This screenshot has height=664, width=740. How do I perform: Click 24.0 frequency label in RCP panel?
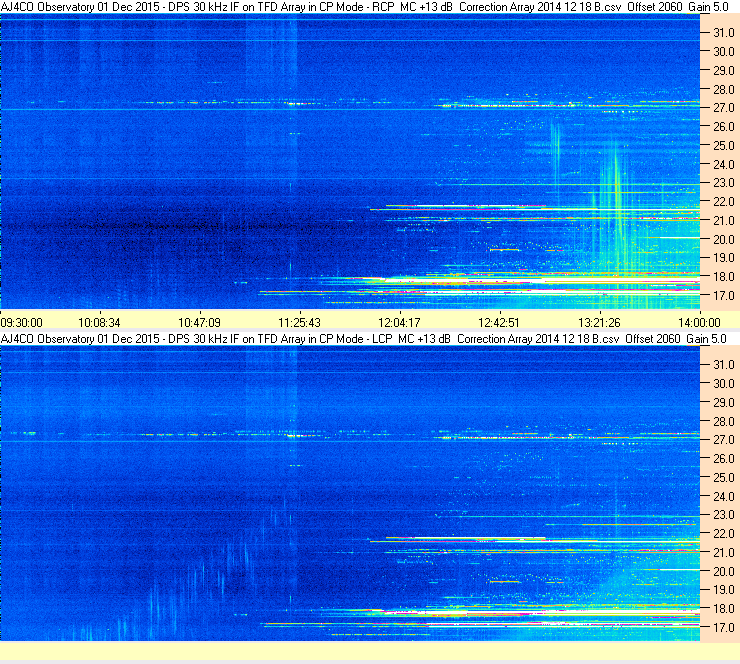(723, 165)
